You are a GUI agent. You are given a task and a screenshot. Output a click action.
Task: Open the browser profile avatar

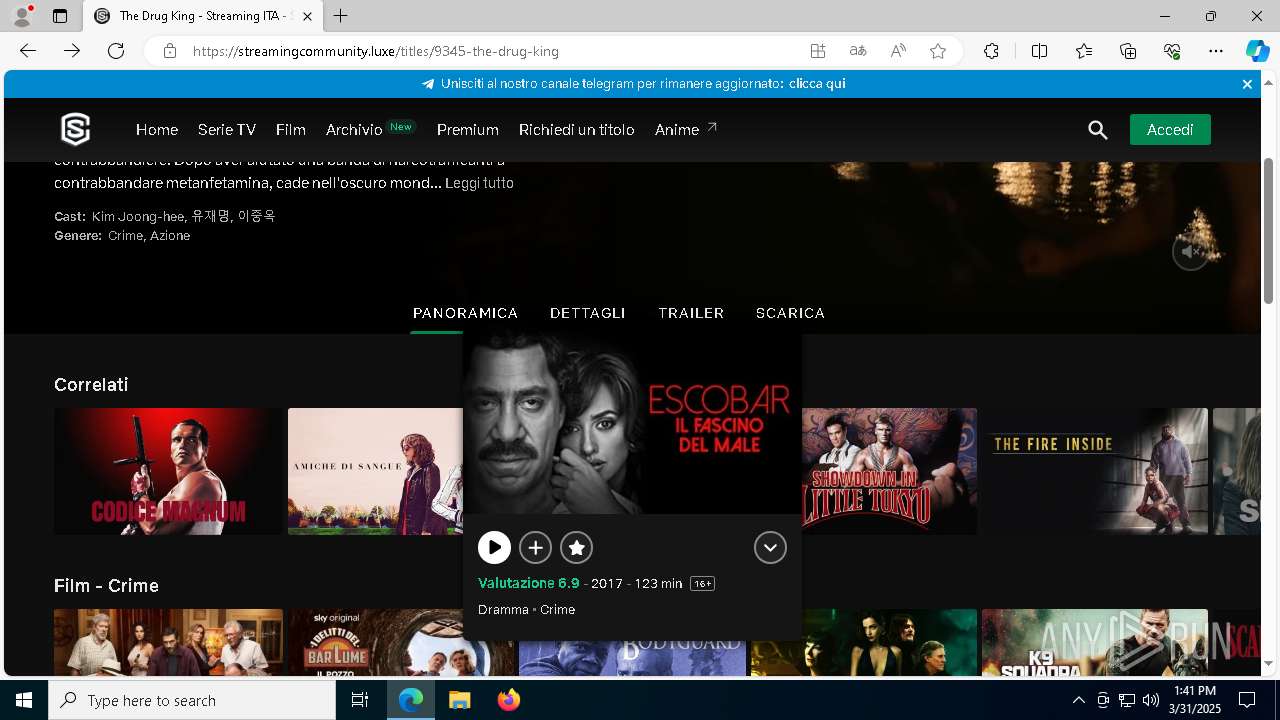(x=22, y=16)
